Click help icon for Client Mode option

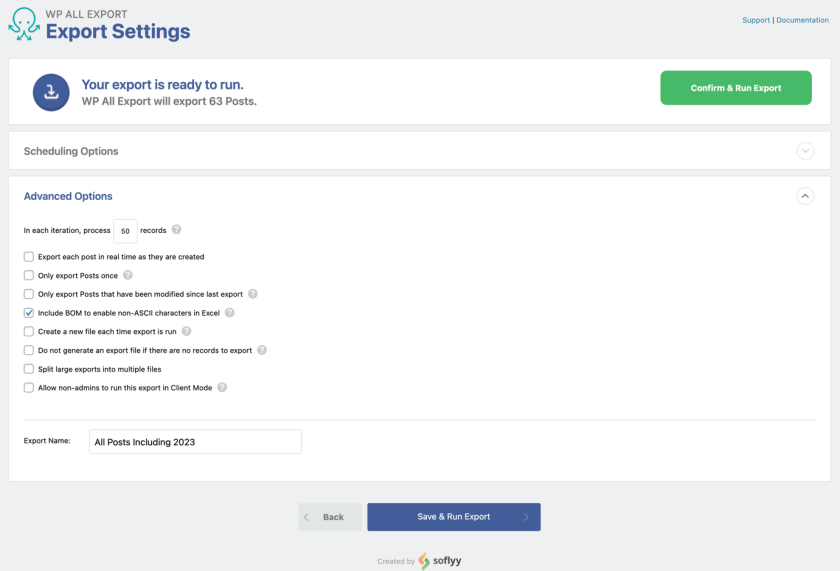[x=222, y=387]
